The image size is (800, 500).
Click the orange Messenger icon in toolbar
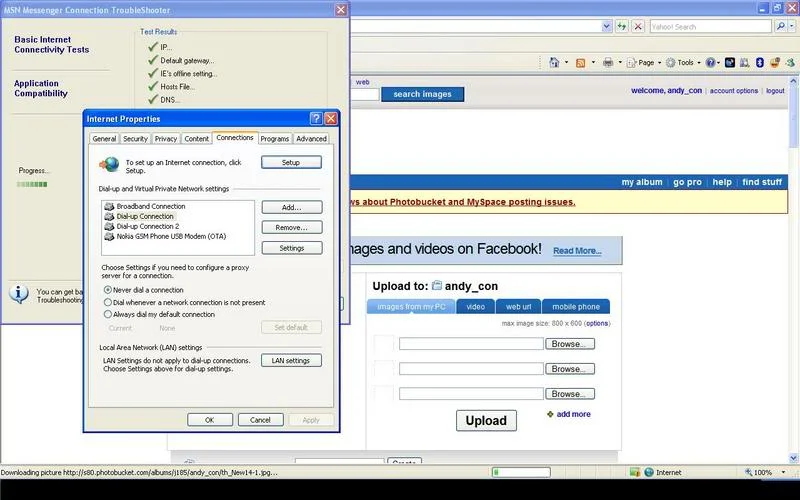click(775, 63)
